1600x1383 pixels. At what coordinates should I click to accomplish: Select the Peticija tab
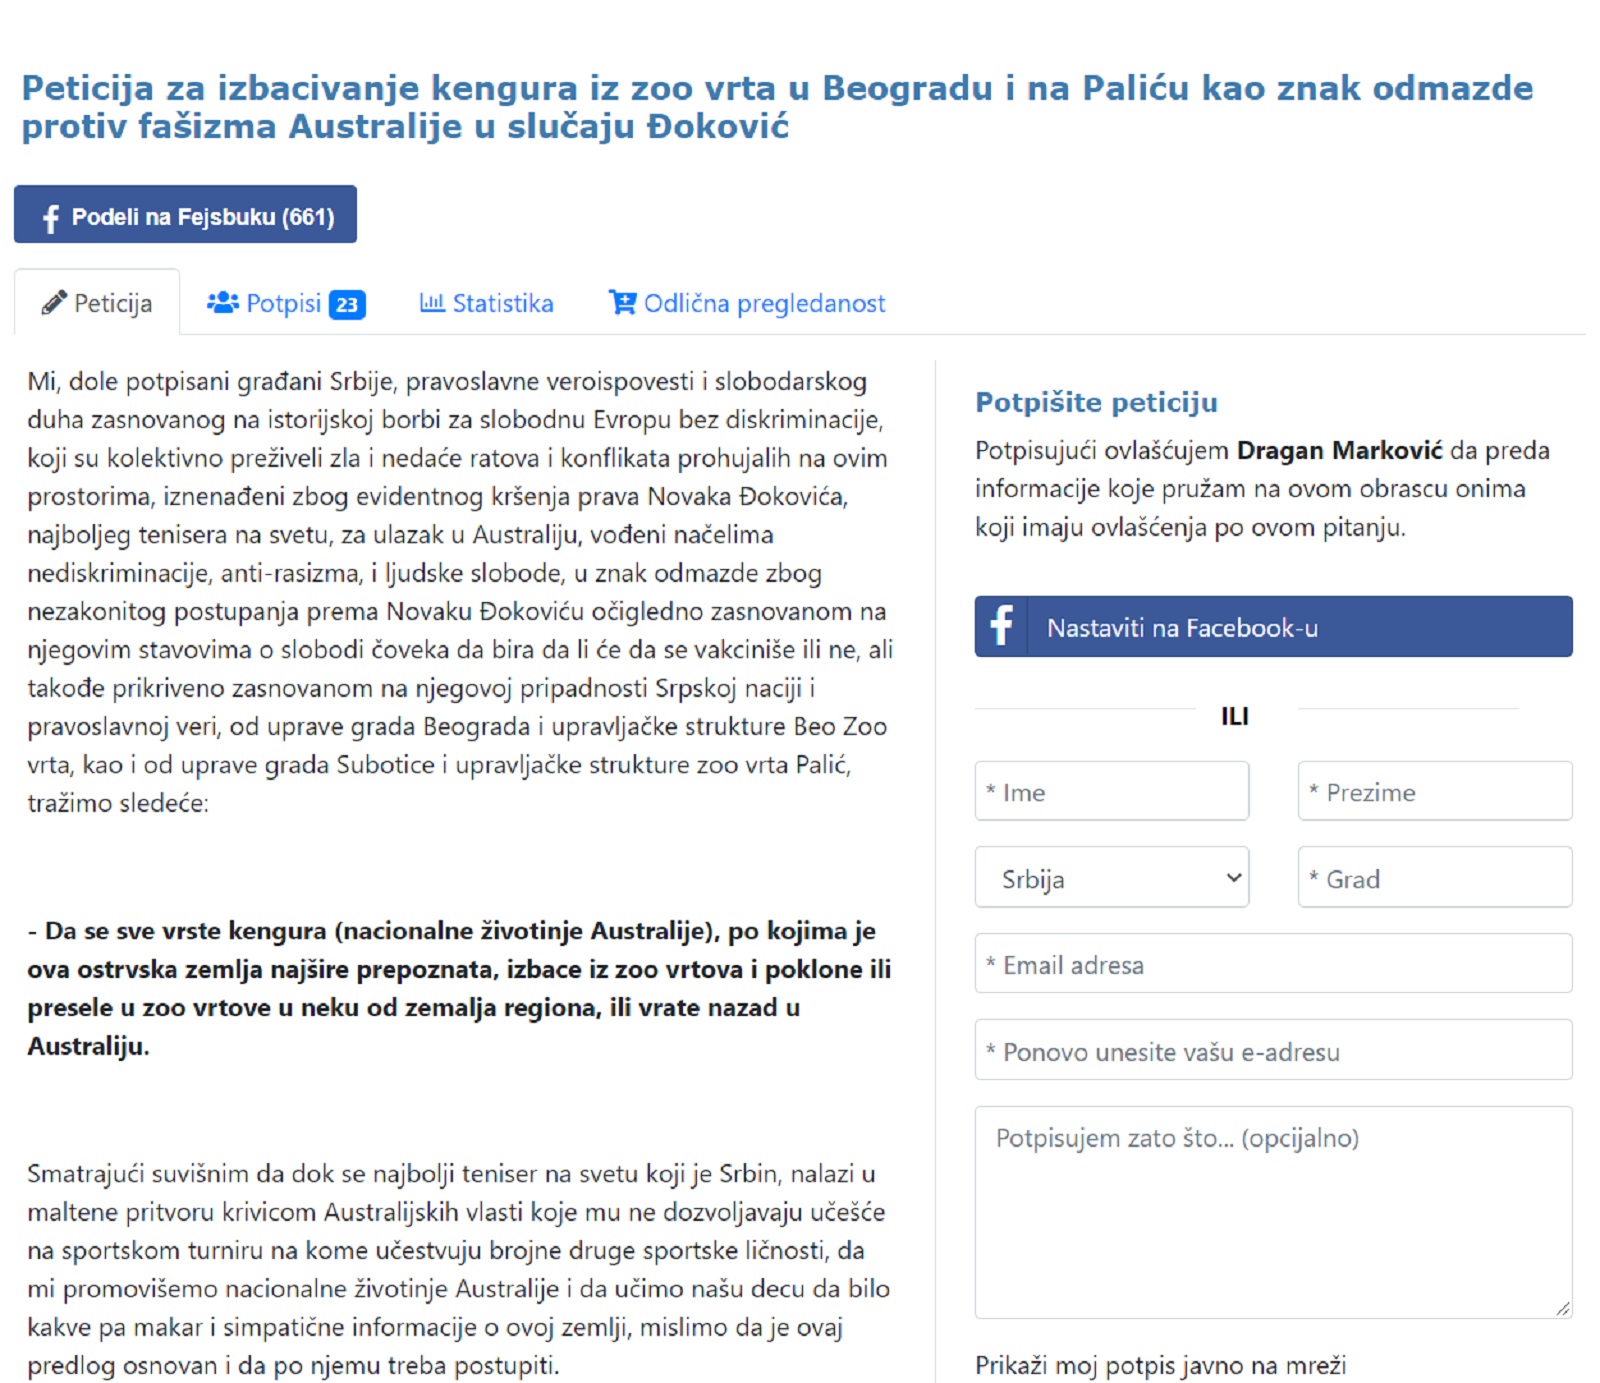click(112, 303)
